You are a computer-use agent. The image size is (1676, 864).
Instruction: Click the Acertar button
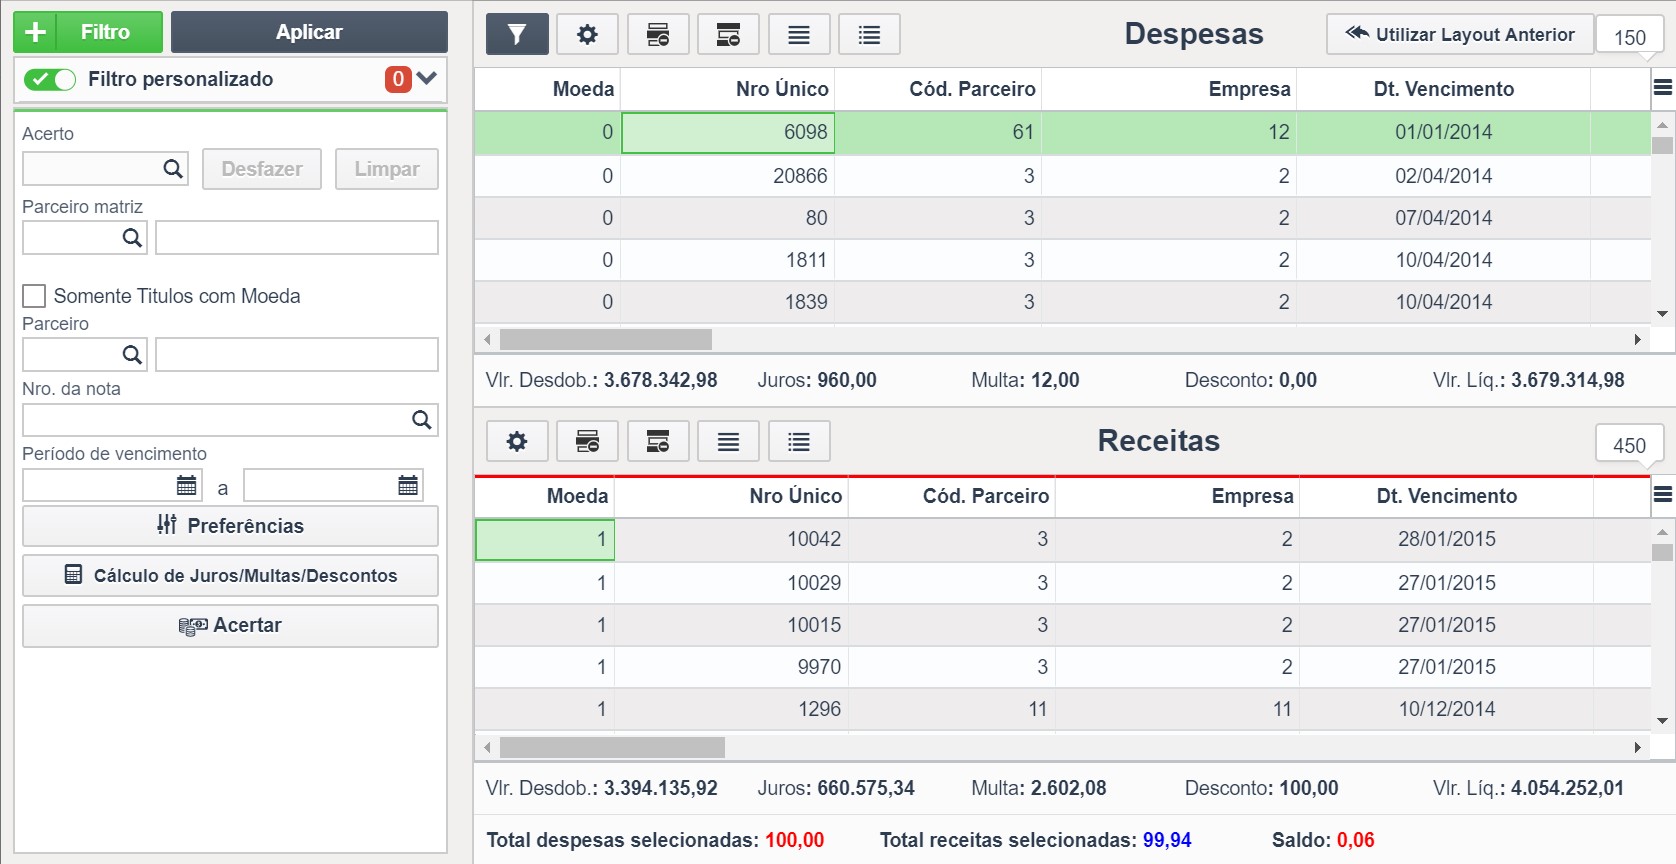coord(230,626)
